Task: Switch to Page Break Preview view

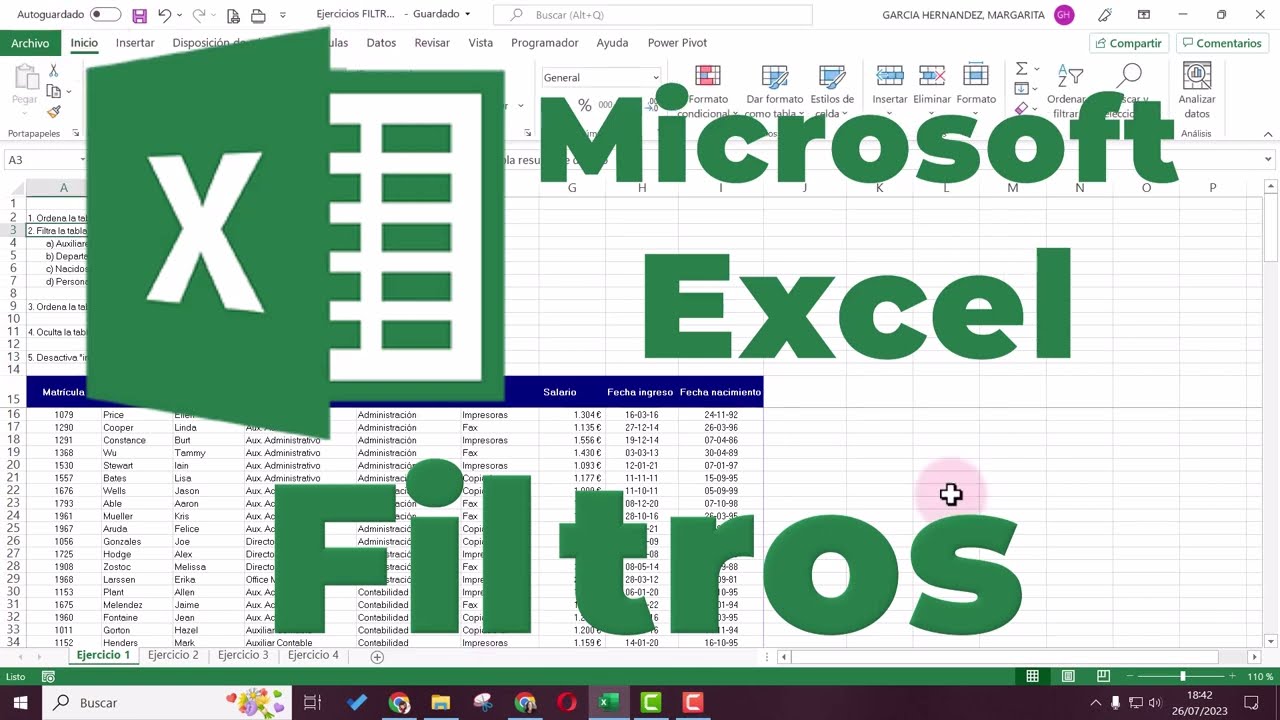Action: coord(1103,677)
